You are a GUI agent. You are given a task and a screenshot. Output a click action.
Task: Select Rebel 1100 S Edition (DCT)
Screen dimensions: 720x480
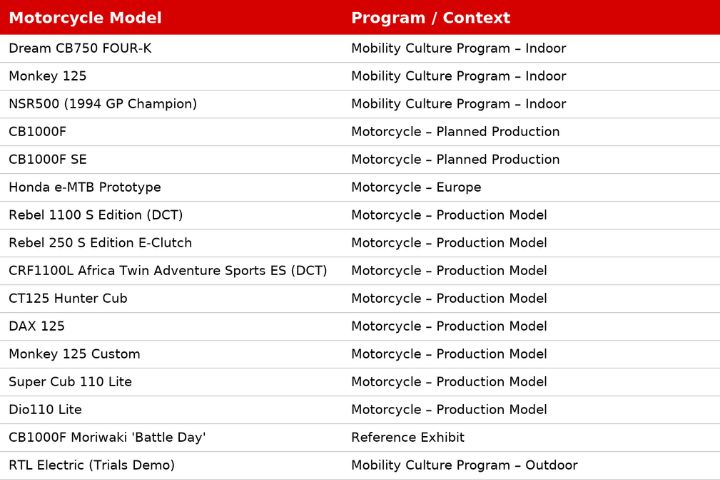96,215
